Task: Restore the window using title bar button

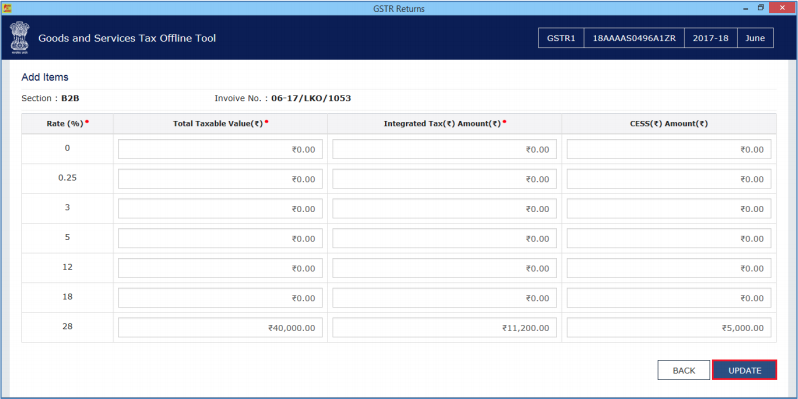Action: click(x=761, y=8)
